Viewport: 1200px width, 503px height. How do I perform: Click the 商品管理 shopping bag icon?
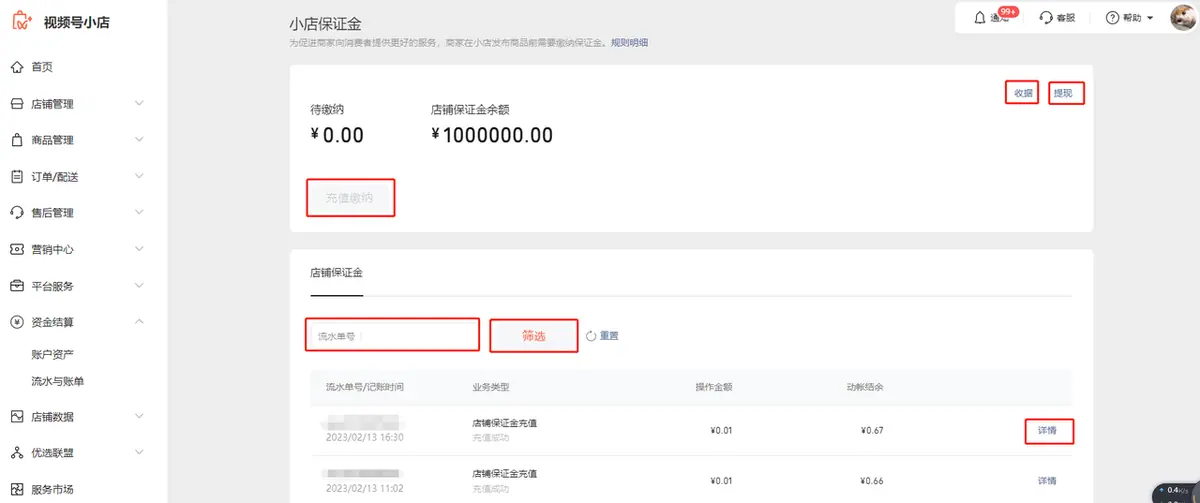(x=17, y=140)
